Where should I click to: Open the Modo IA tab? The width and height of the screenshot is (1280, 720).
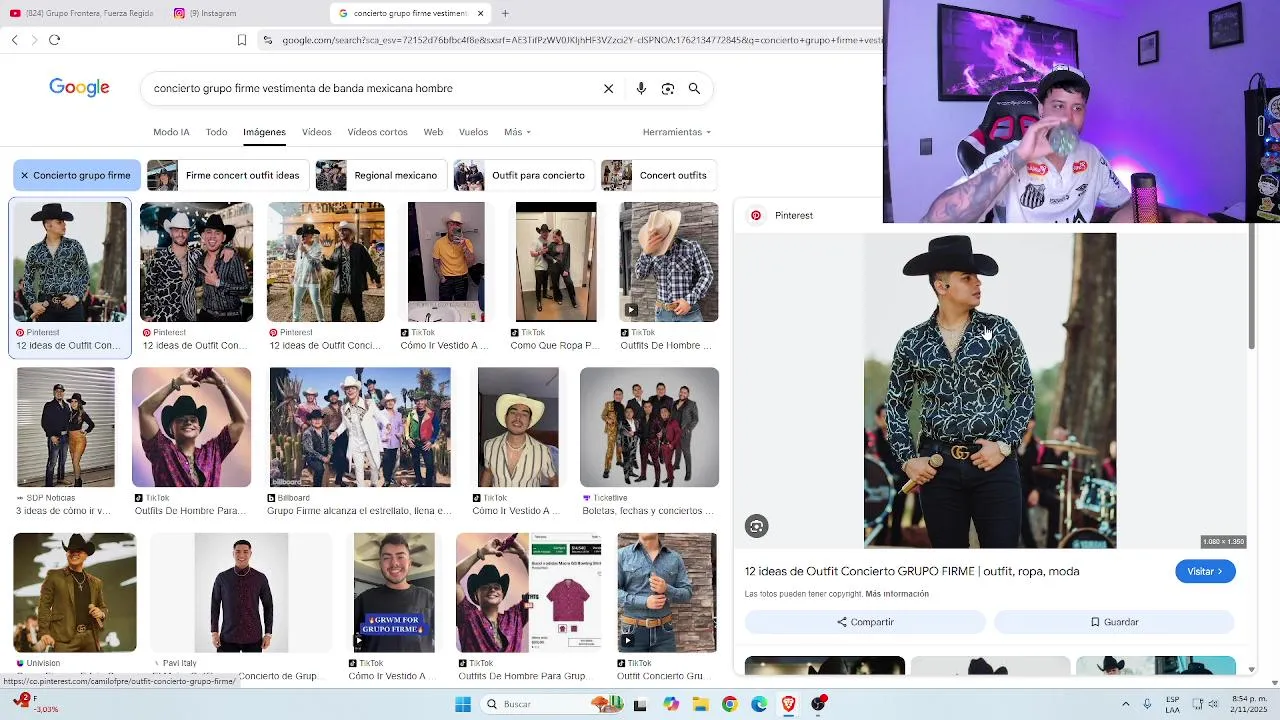coord(171,132)
